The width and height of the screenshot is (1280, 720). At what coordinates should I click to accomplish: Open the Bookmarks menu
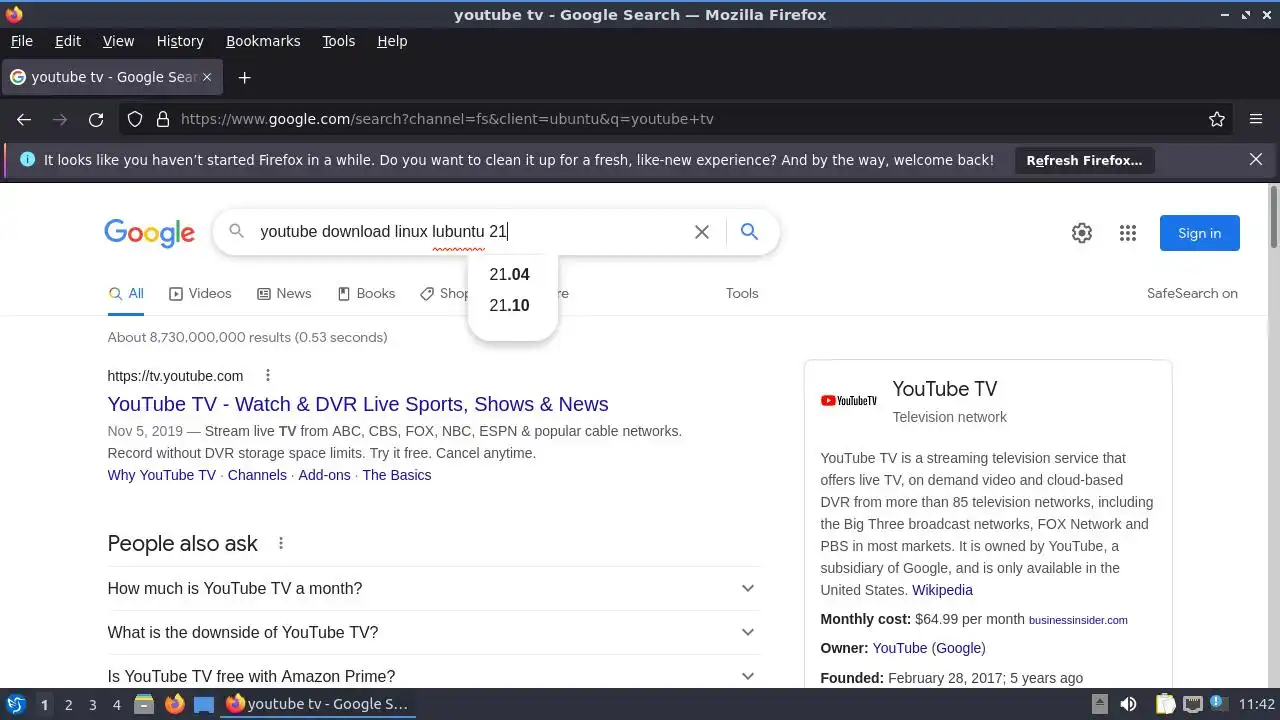263,41
